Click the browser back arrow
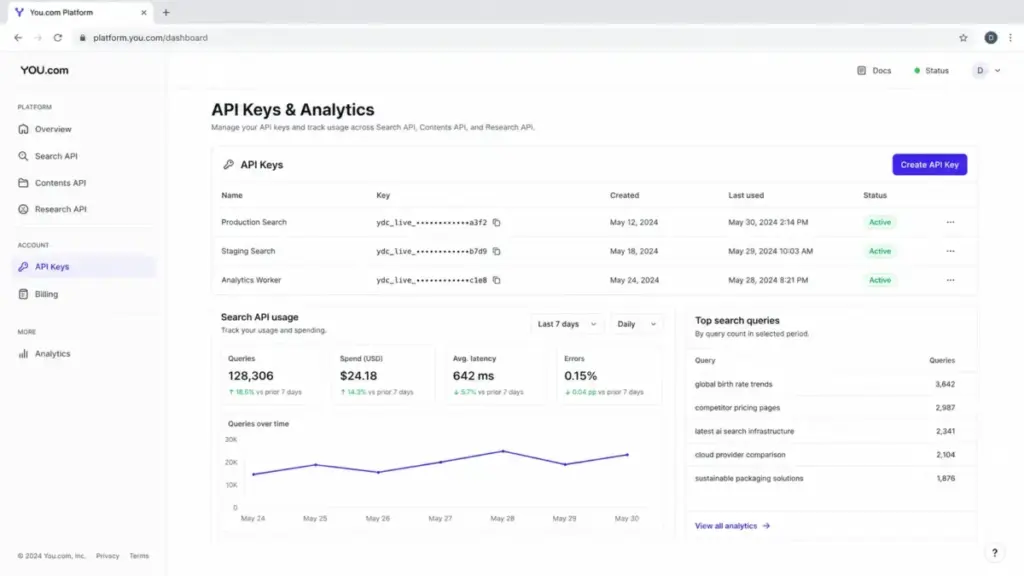 pos(18,38)
